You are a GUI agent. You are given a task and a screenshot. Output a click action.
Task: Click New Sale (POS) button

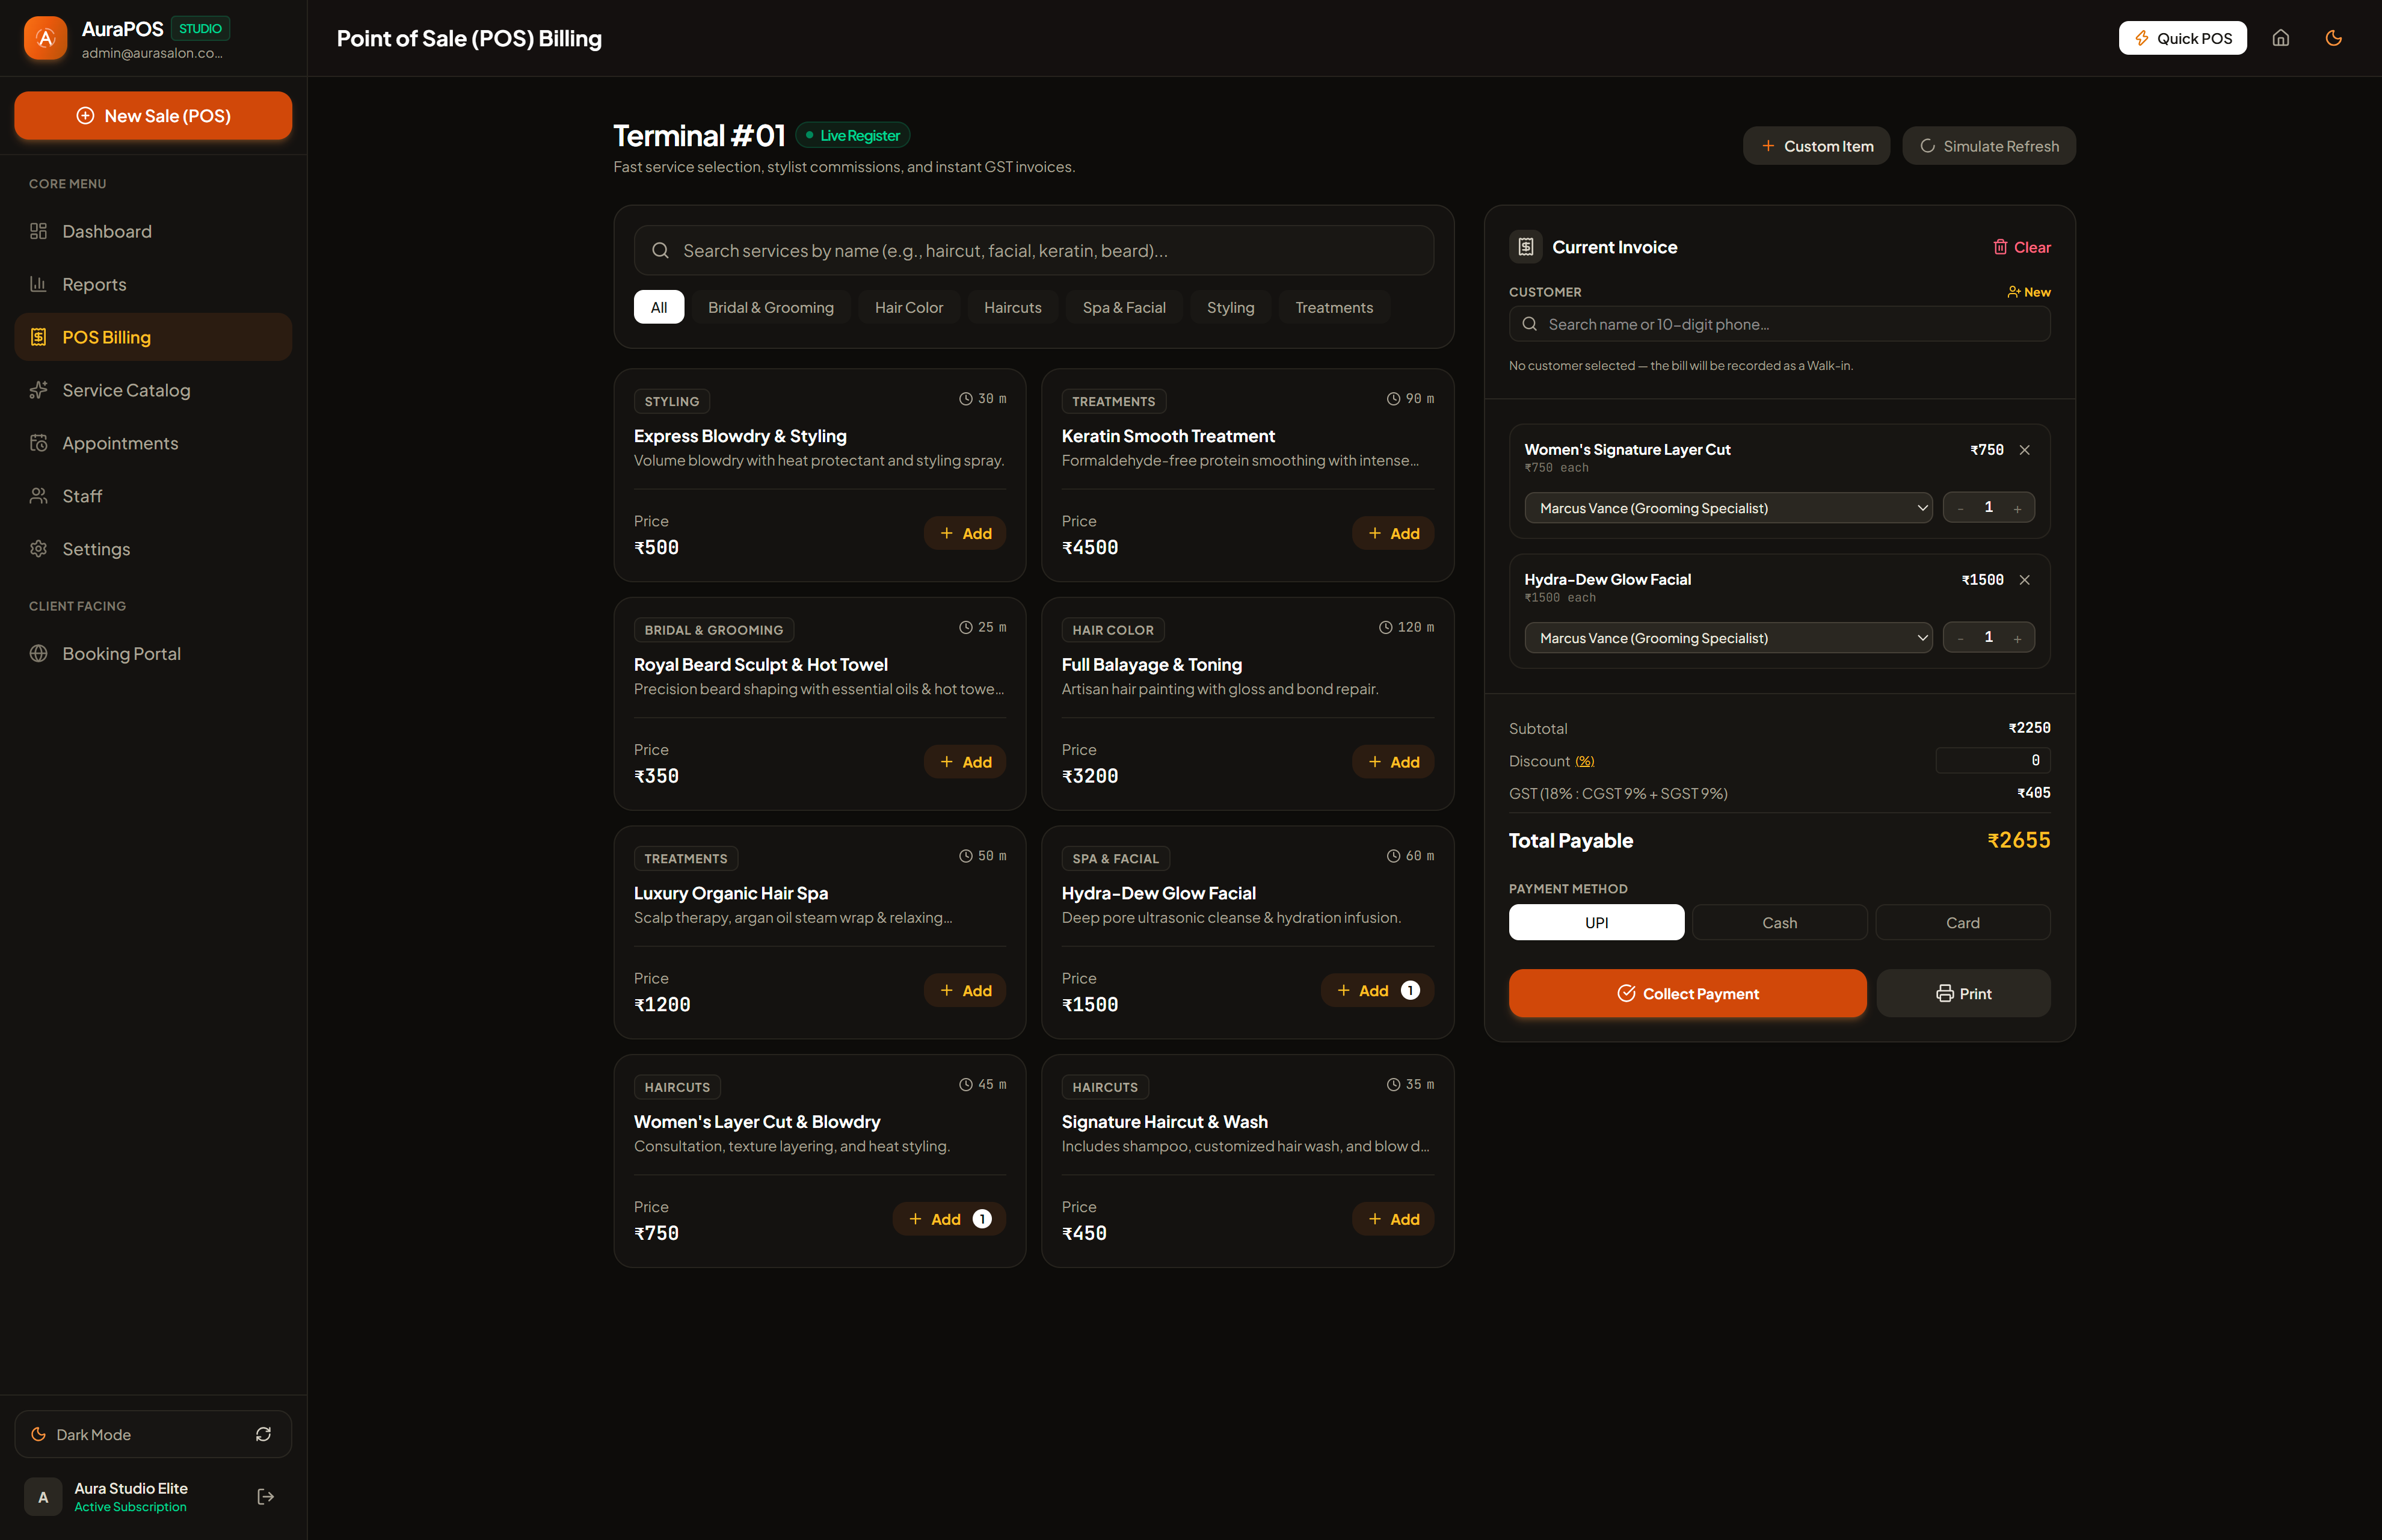coord(153,115)
